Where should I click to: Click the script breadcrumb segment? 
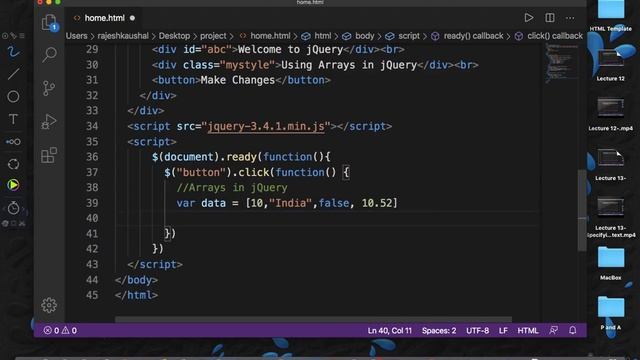point(402,36)
